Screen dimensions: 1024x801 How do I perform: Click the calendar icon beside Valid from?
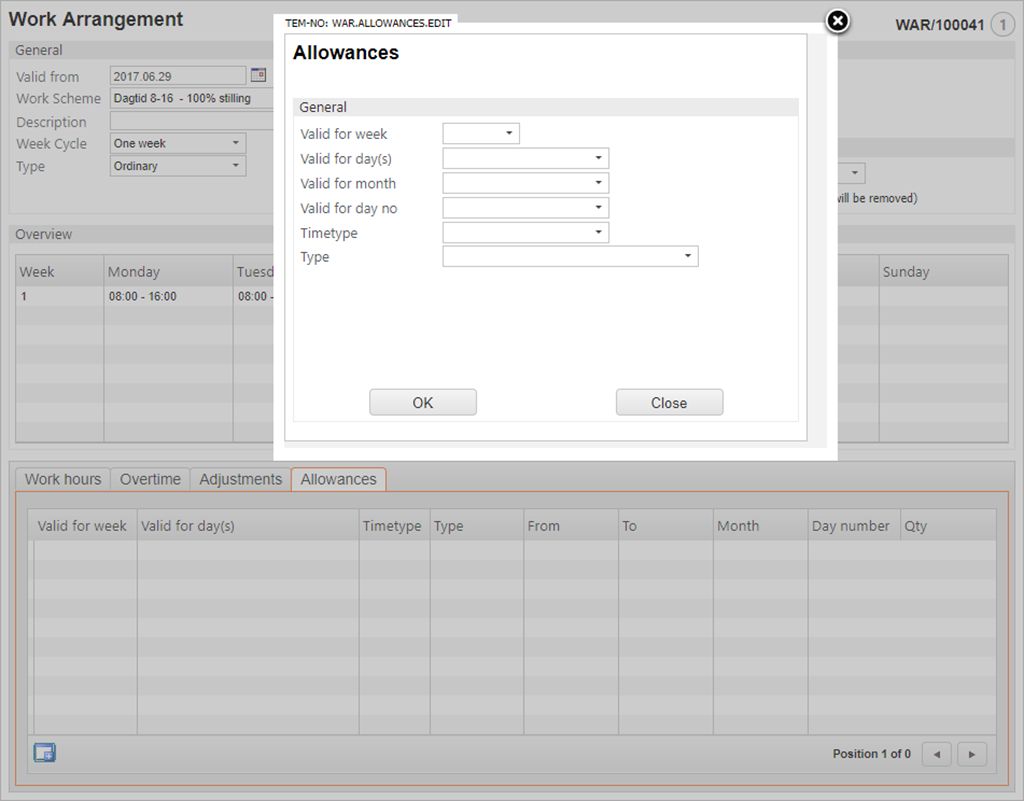258,75
